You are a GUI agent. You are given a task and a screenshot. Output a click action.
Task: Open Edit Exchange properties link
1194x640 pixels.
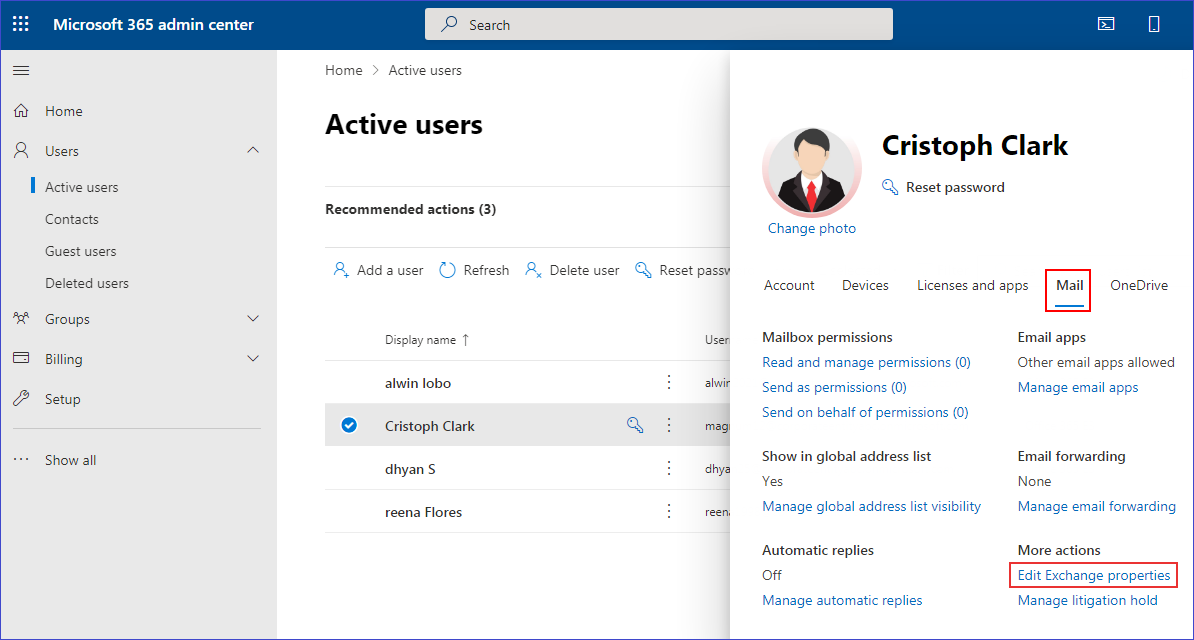click(1093, 575)
